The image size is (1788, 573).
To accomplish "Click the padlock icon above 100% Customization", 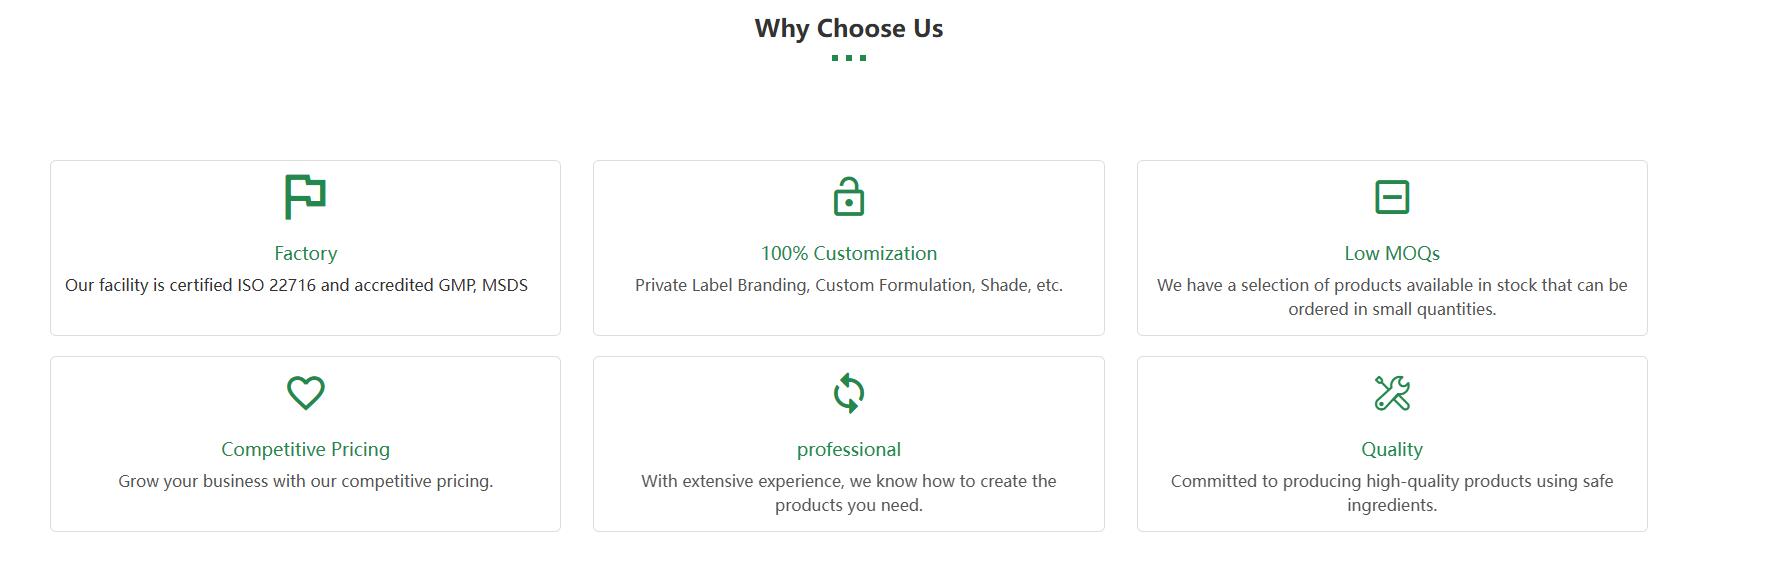I will [848, 197].
